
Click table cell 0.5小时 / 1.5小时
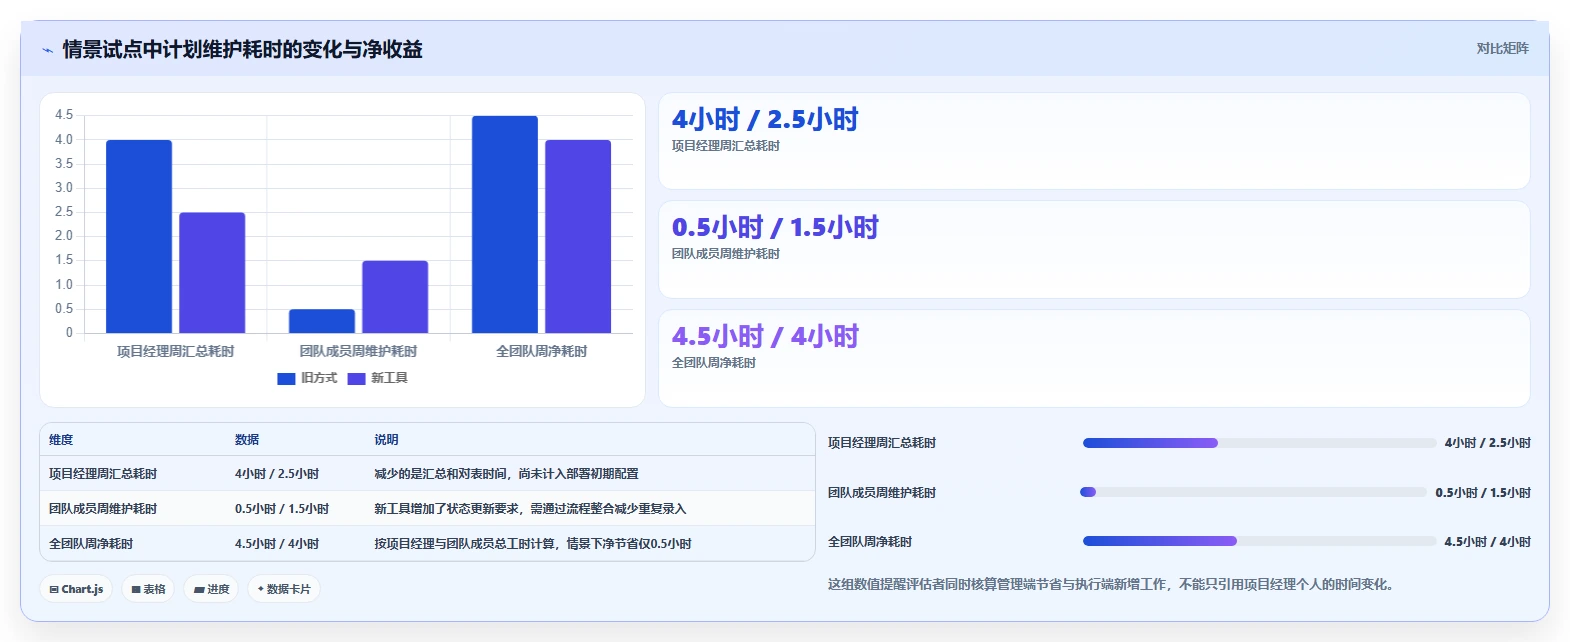point(282,509)
